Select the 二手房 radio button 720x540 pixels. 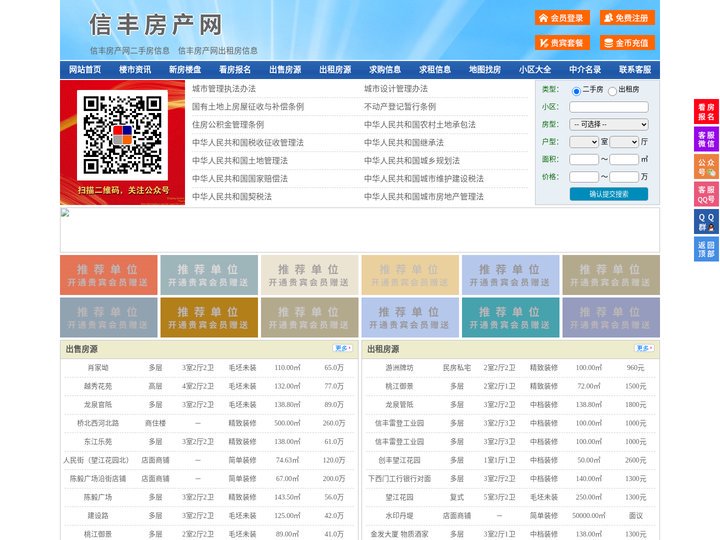pyautogui.click(x=576, y=91)
